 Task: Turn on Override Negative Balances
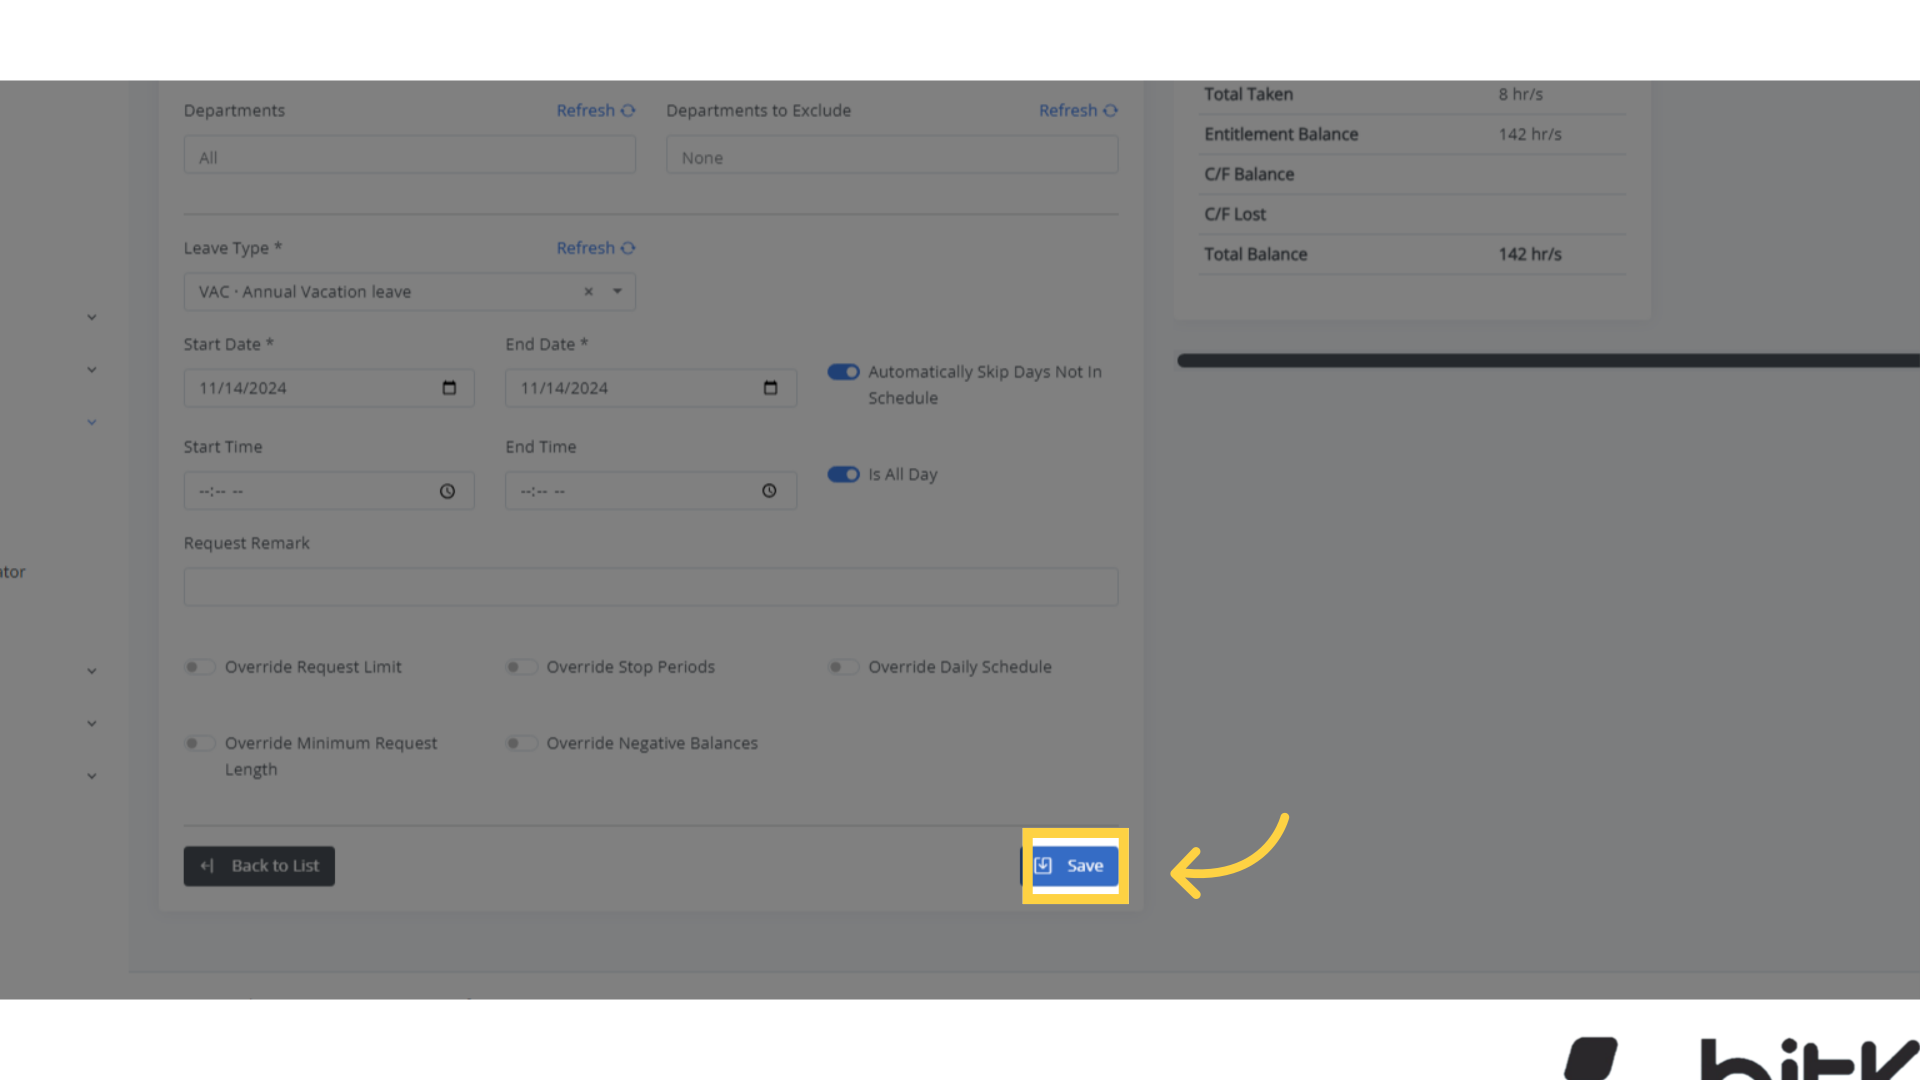click(x=521, y=743)
